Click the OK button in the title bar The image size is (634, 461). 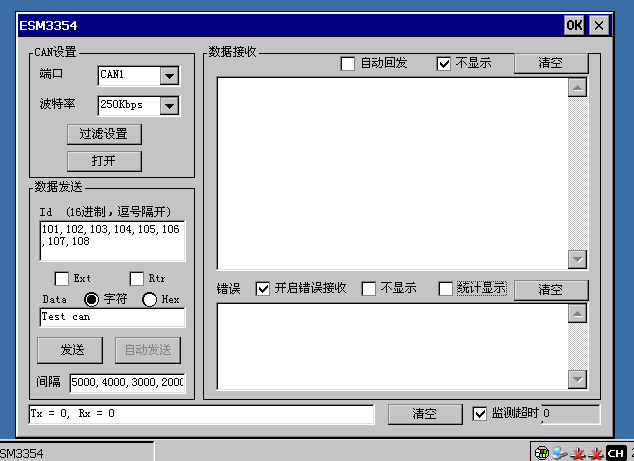point(574,25)
